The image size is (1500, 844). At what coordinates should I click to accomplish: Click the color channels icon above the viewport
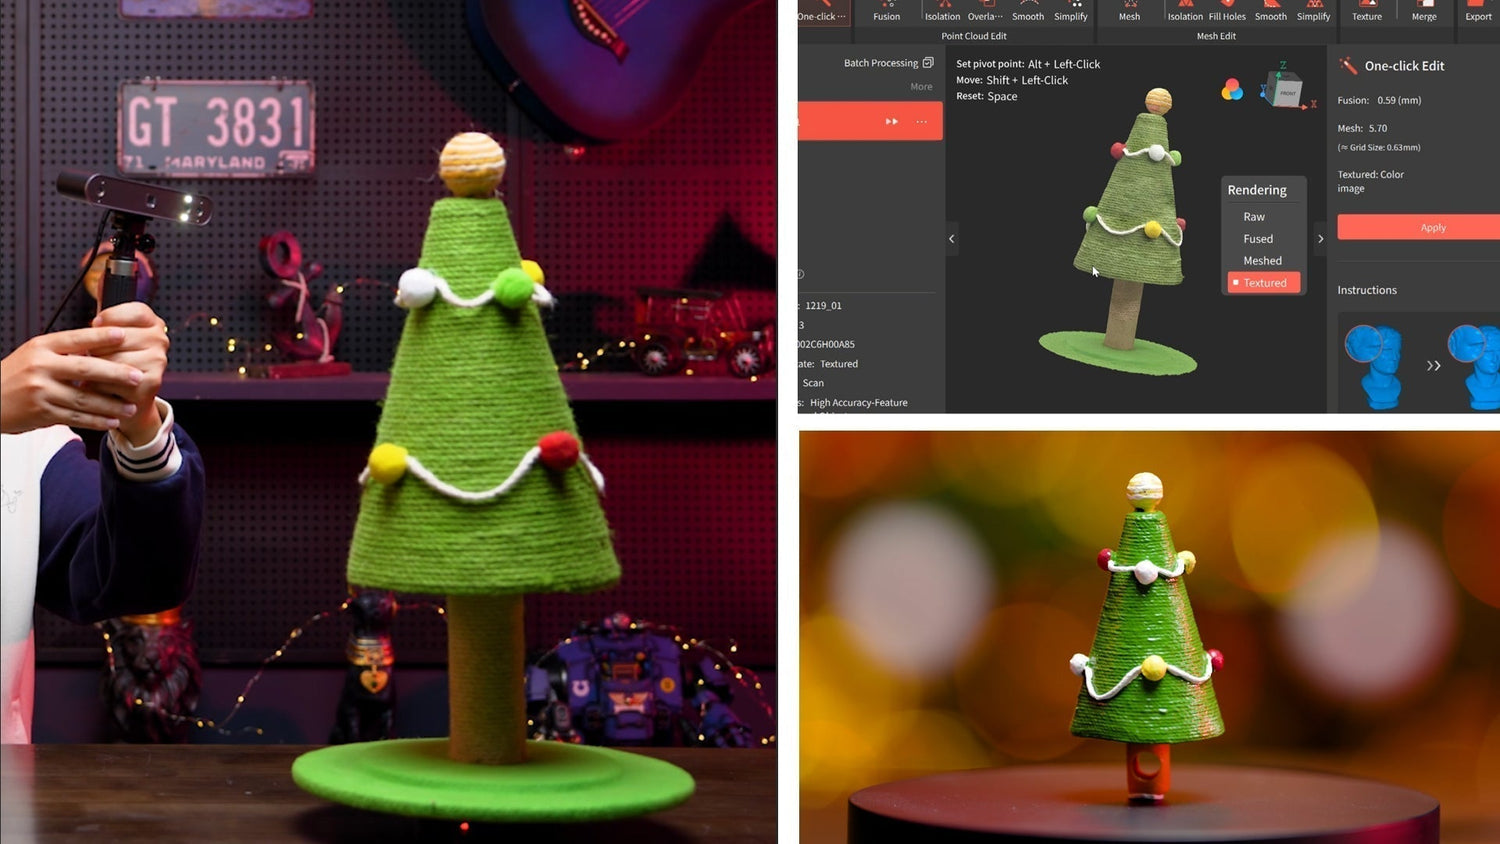click(1231, 88)
